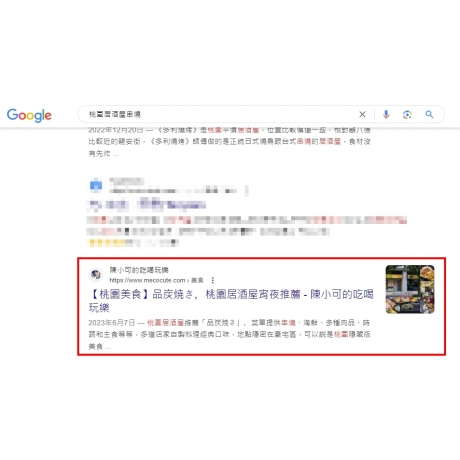Screen dimensions: 460x460
Task: Click the snippet dated 2022年12月20日
Action: coord(229,142)
